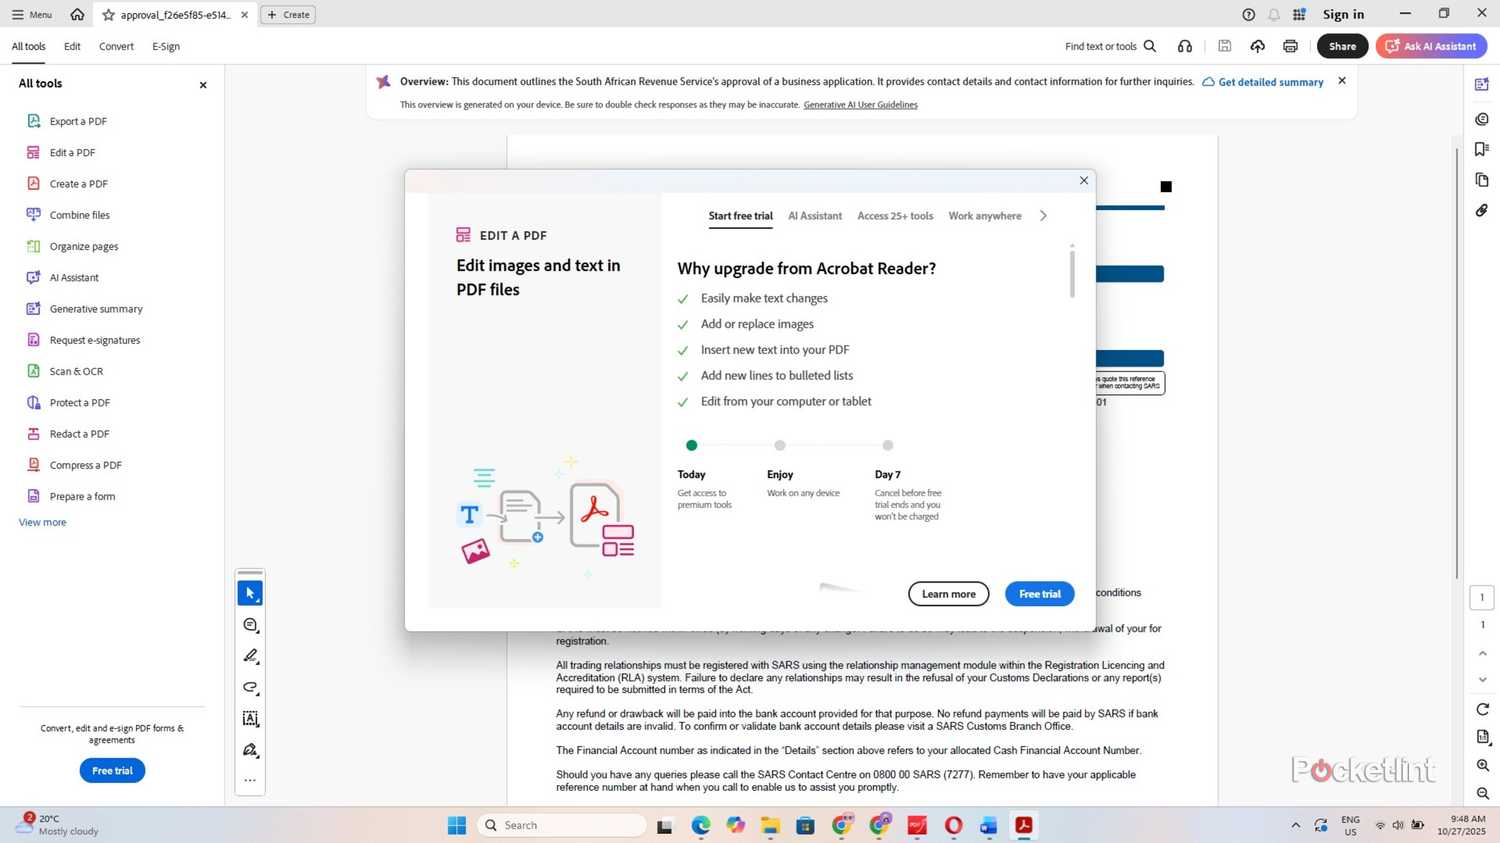The height and width of the screenshot is (843, 1500).
Task: Open the Request e-signatures tool
Action: pos(95,340)
